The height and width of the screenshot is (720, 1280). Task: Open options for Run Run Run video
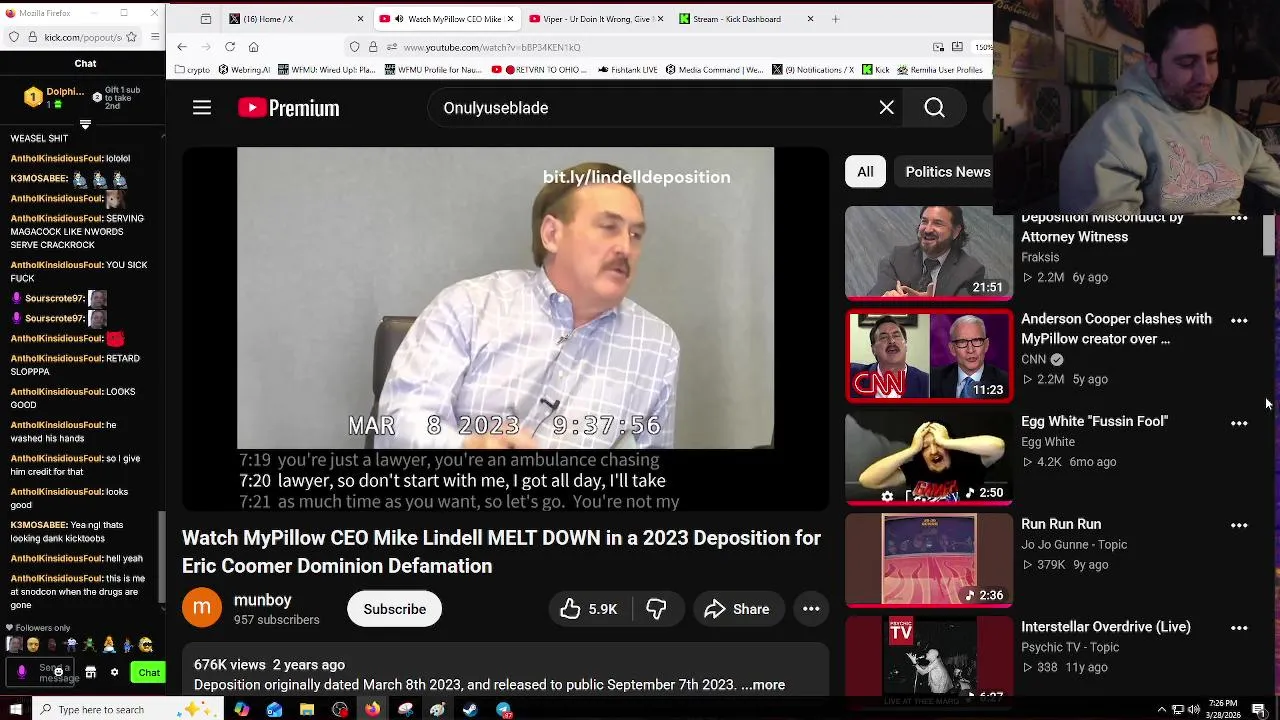pyautogui.click(x=1239, y=525)
